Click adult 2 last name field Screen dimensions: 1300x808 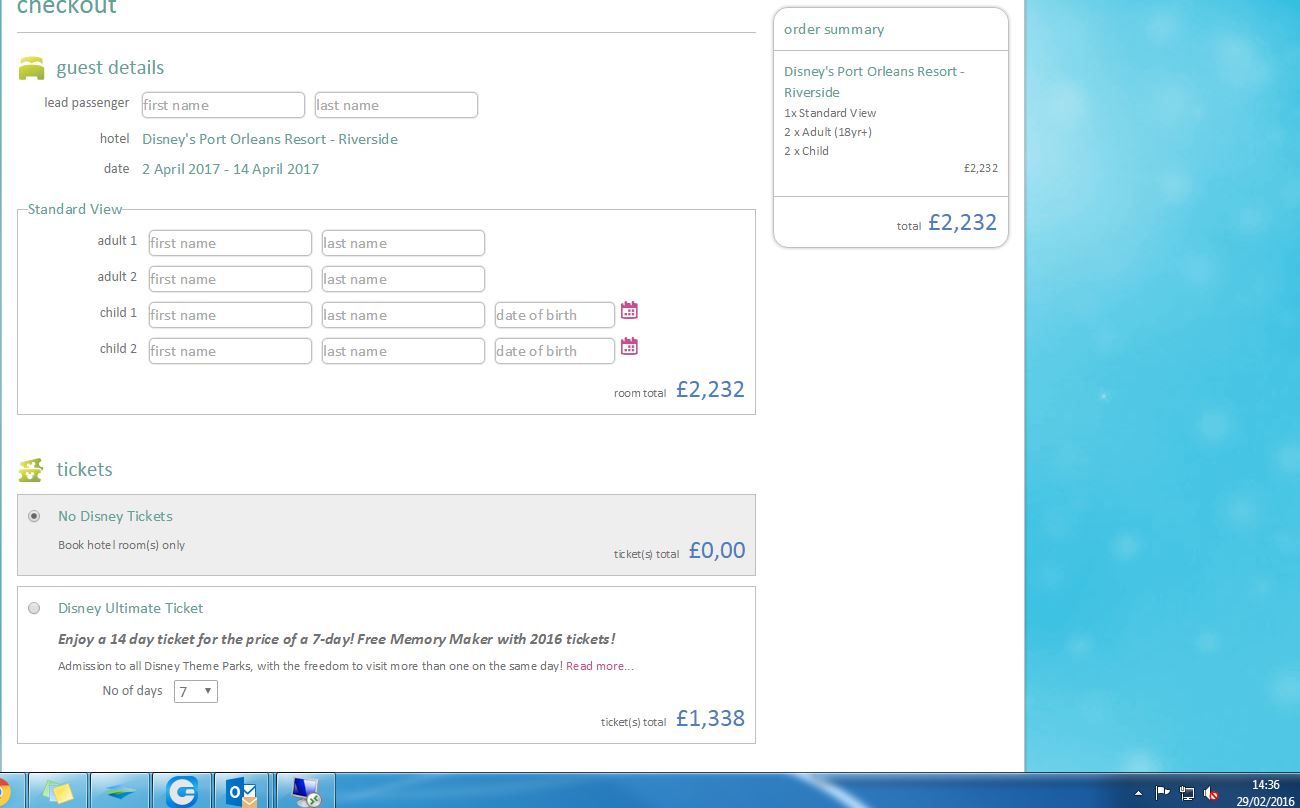(403, 279)
